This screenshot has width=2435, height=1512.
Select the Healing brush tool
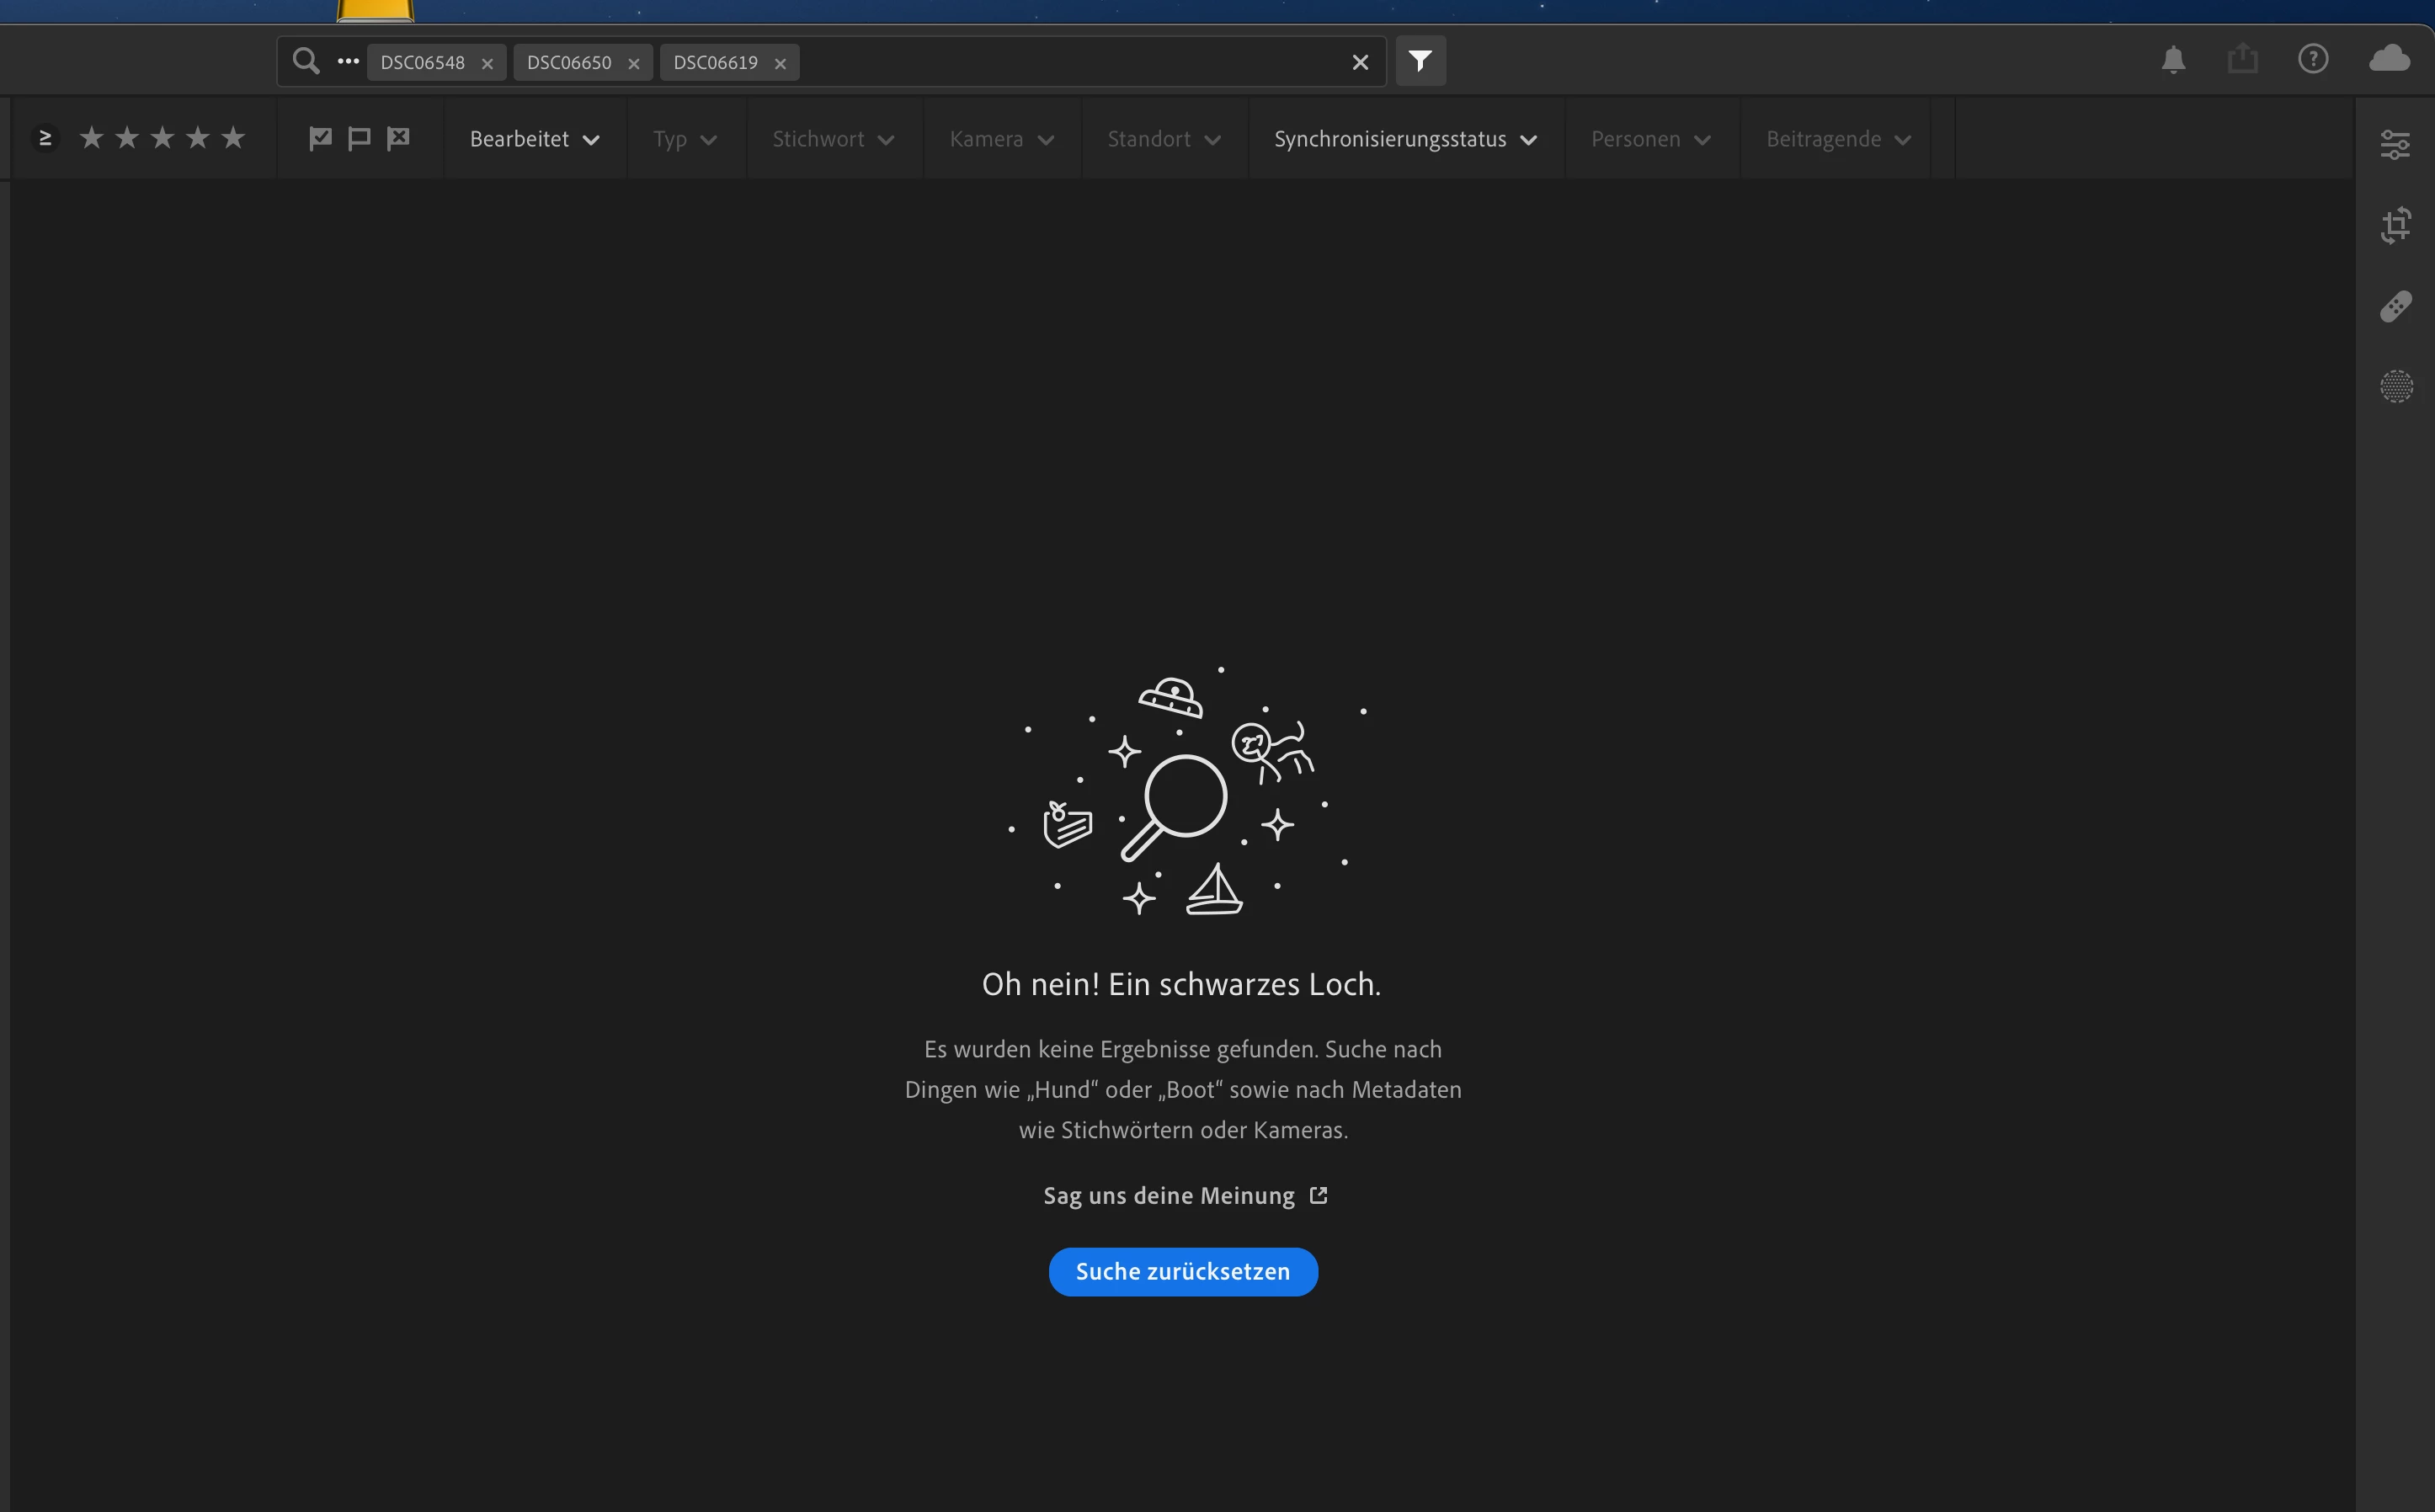pos(2395,306)
